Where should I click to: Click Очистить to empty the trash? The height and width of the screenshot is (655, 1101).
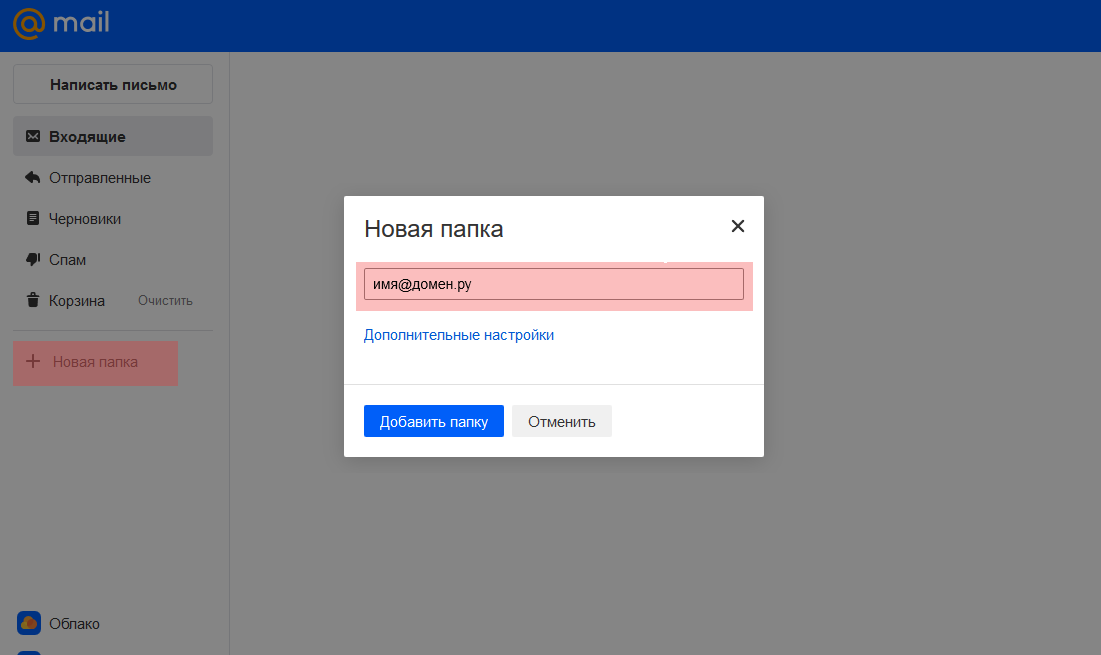(165, 301)
